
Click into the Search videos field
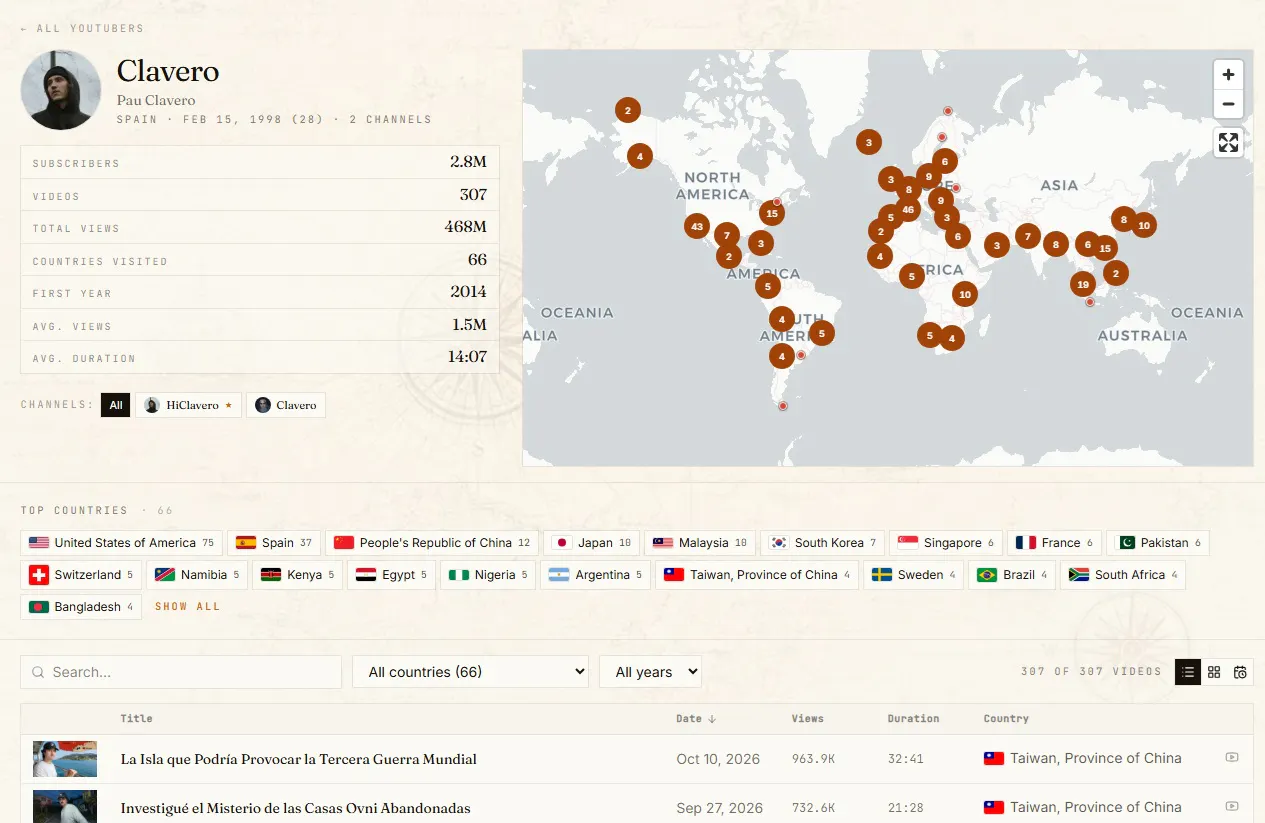tap(181, 672)
